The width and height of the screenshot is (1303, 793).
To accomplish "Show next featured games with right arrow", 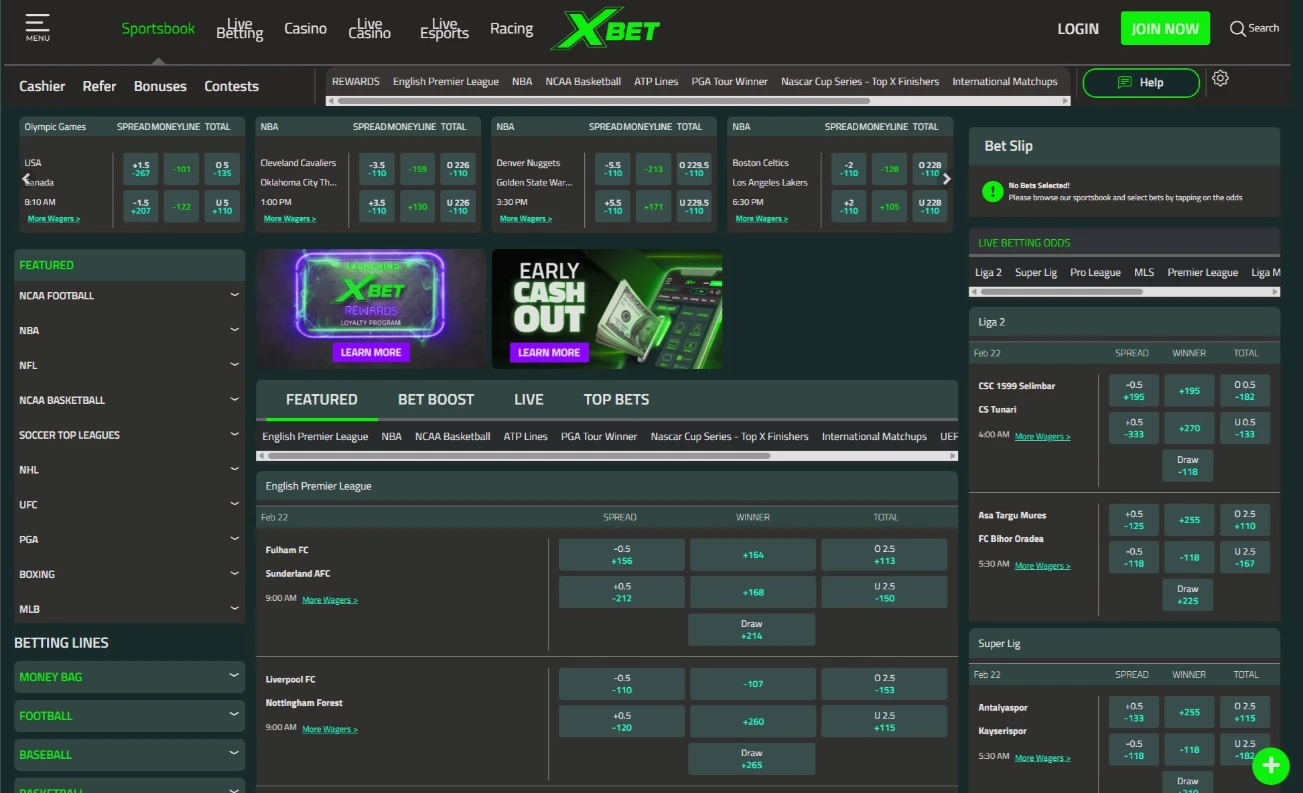I will (947, 179).
